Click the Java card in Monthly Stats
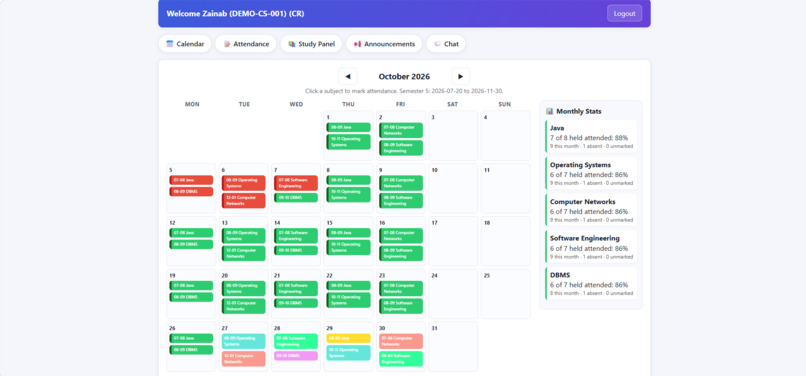 click(x=591, y=136)
